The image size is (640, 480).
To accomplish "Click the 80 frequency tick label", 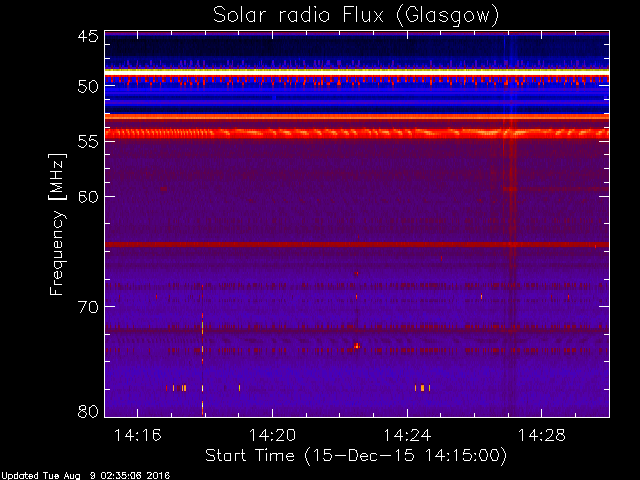I will click(88, 411).
